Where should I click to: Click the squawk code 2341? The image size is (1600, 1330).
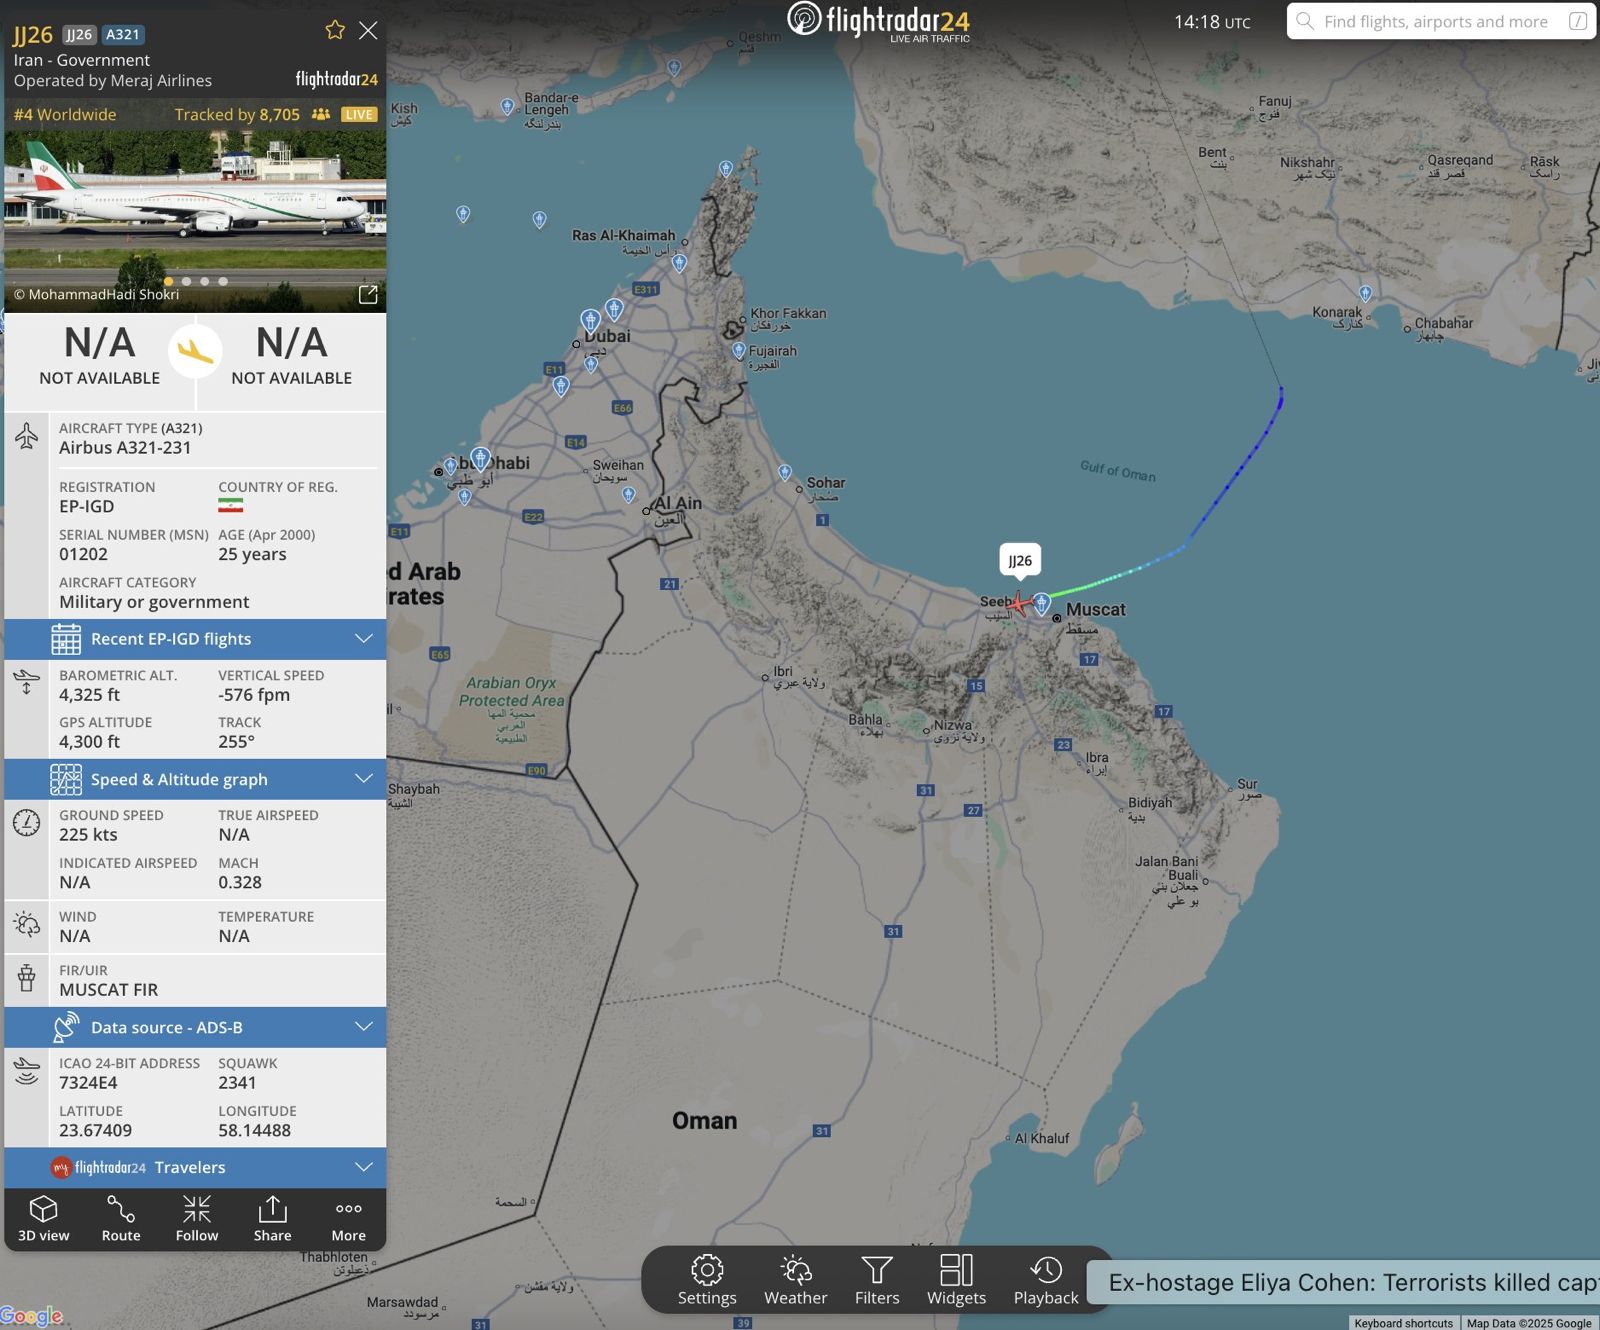pos(237,1082)
